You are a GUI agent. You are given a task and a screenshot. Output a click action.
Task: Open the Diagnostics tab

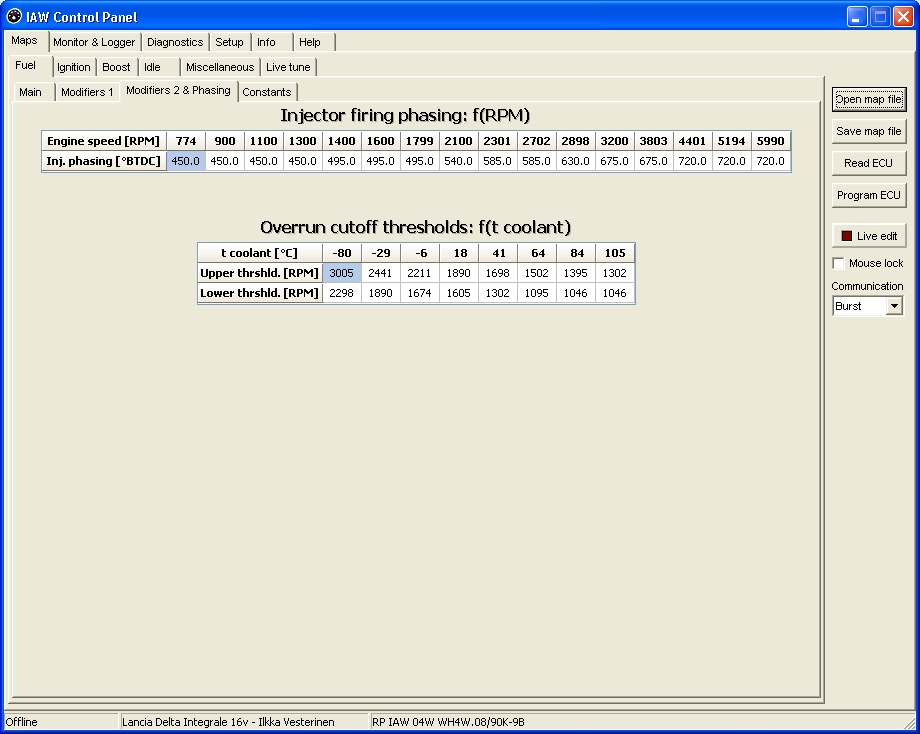pyautogui.click(x=175, y=42)
